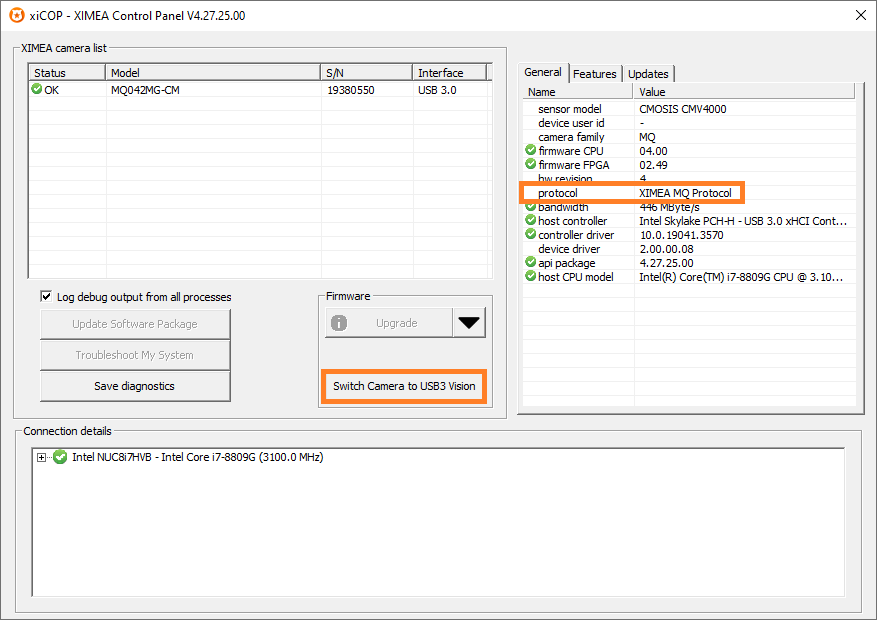The height and width of the screenshot is (620, 877).
Task: Click the protocol row label
Action: coord(558,193)
